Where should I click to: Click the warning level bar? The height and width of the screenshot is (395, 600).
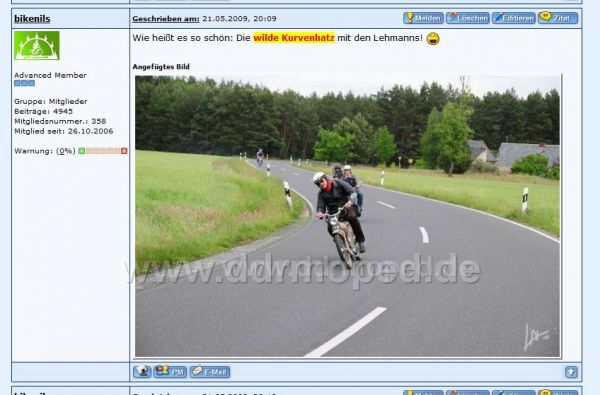[x=103, y=151]
